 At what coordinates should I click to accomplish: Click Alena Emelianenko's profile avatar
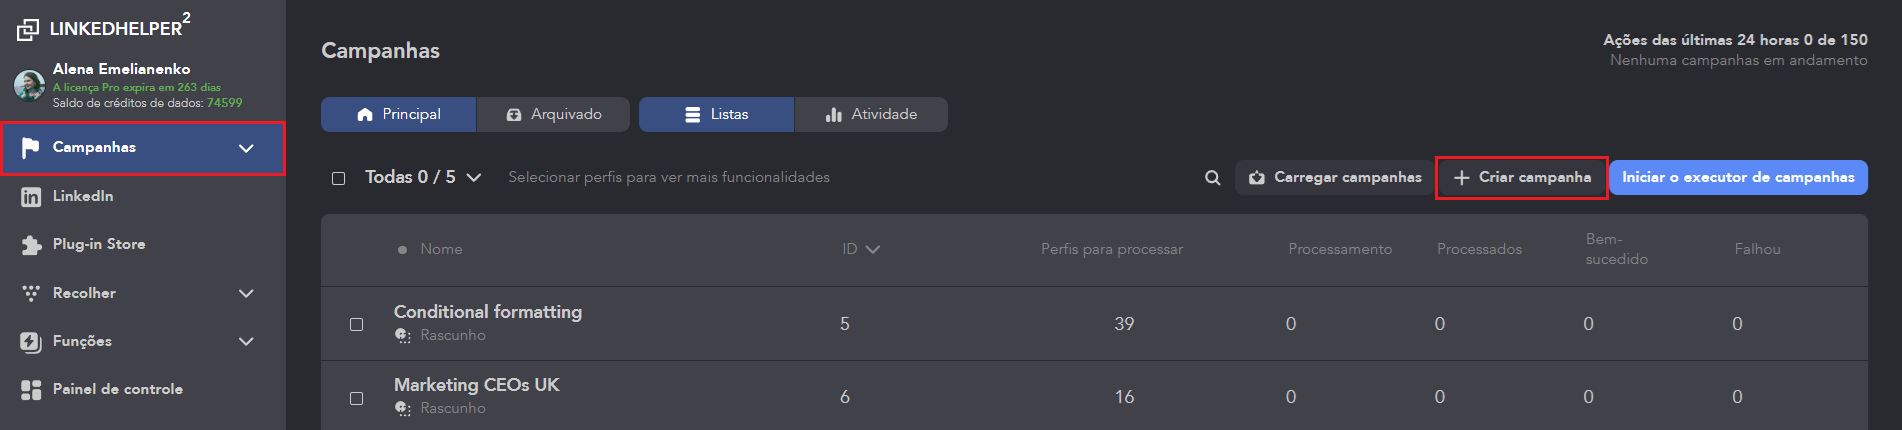pyautogui.click(x=29, y=86)
